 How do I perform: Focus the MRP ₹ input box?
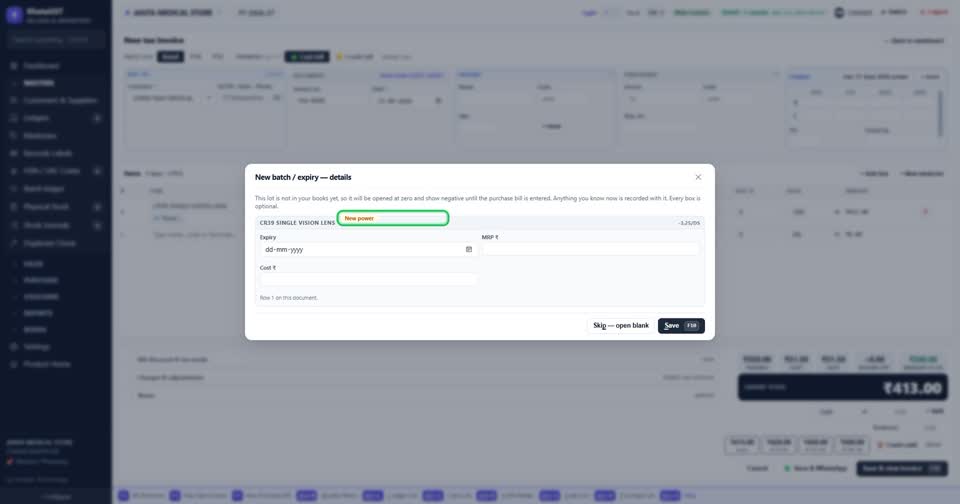(590, 249)
